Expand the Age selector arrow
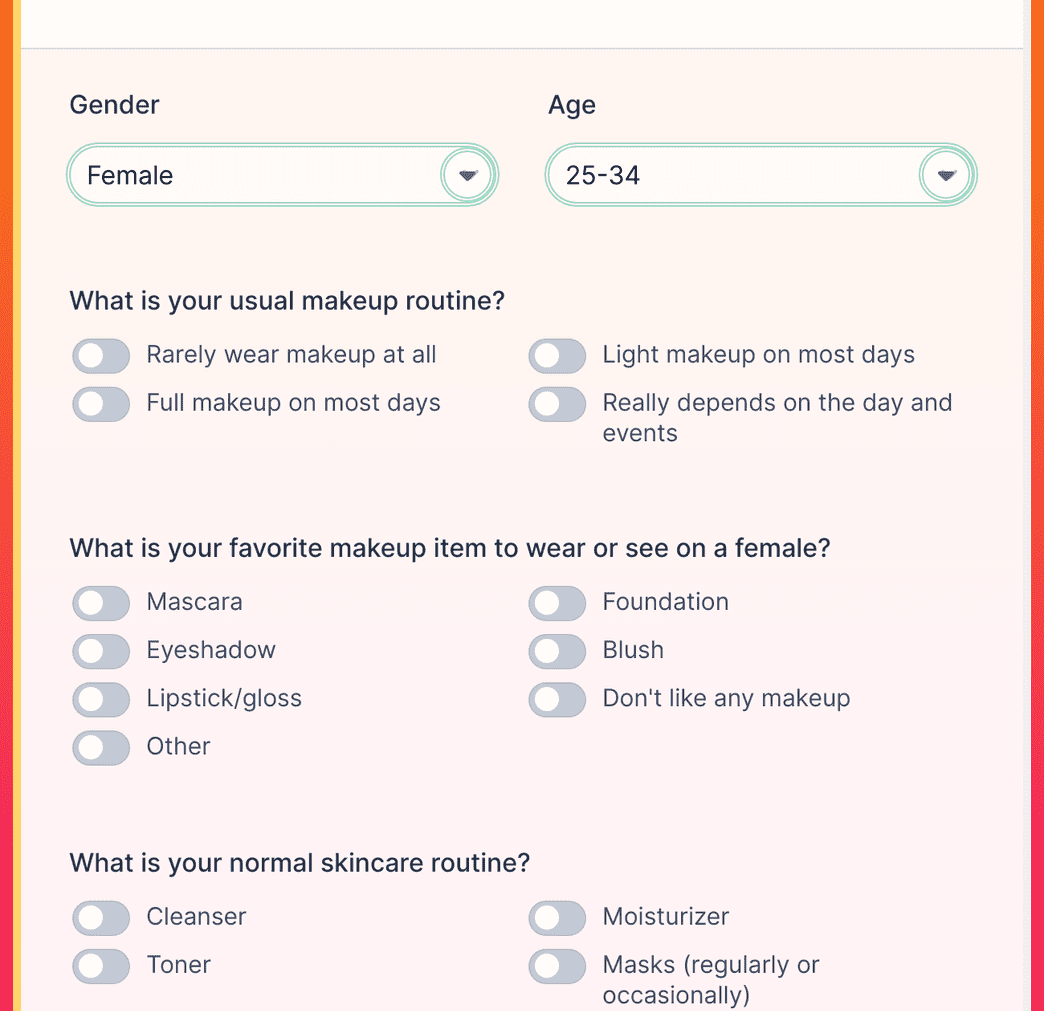Viewport: 1044px width, 1011px height. point(945,175)
